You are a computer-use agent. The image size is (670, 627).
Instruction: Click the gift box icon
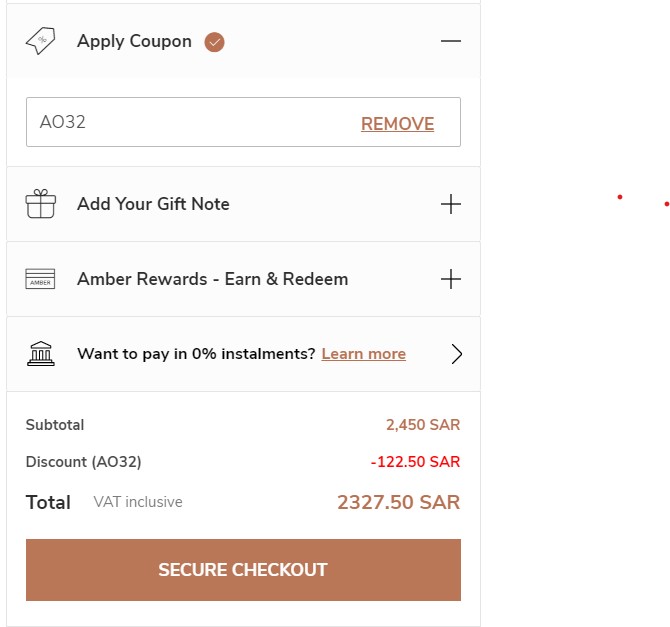(x=41, y=204)
